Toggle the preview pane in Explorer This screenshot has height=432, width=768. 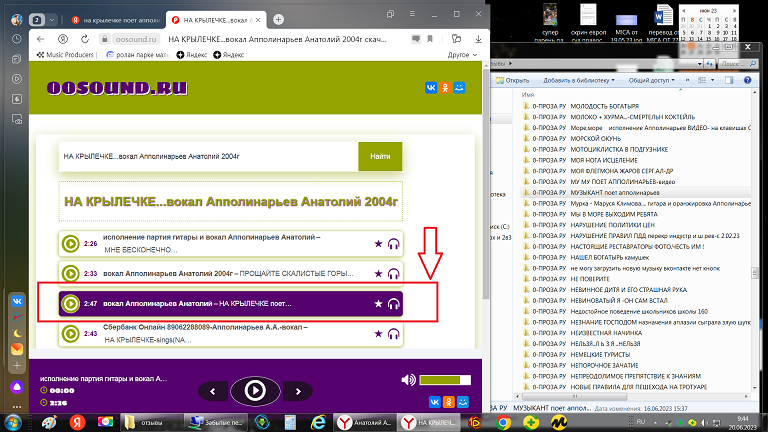[729, 80]
